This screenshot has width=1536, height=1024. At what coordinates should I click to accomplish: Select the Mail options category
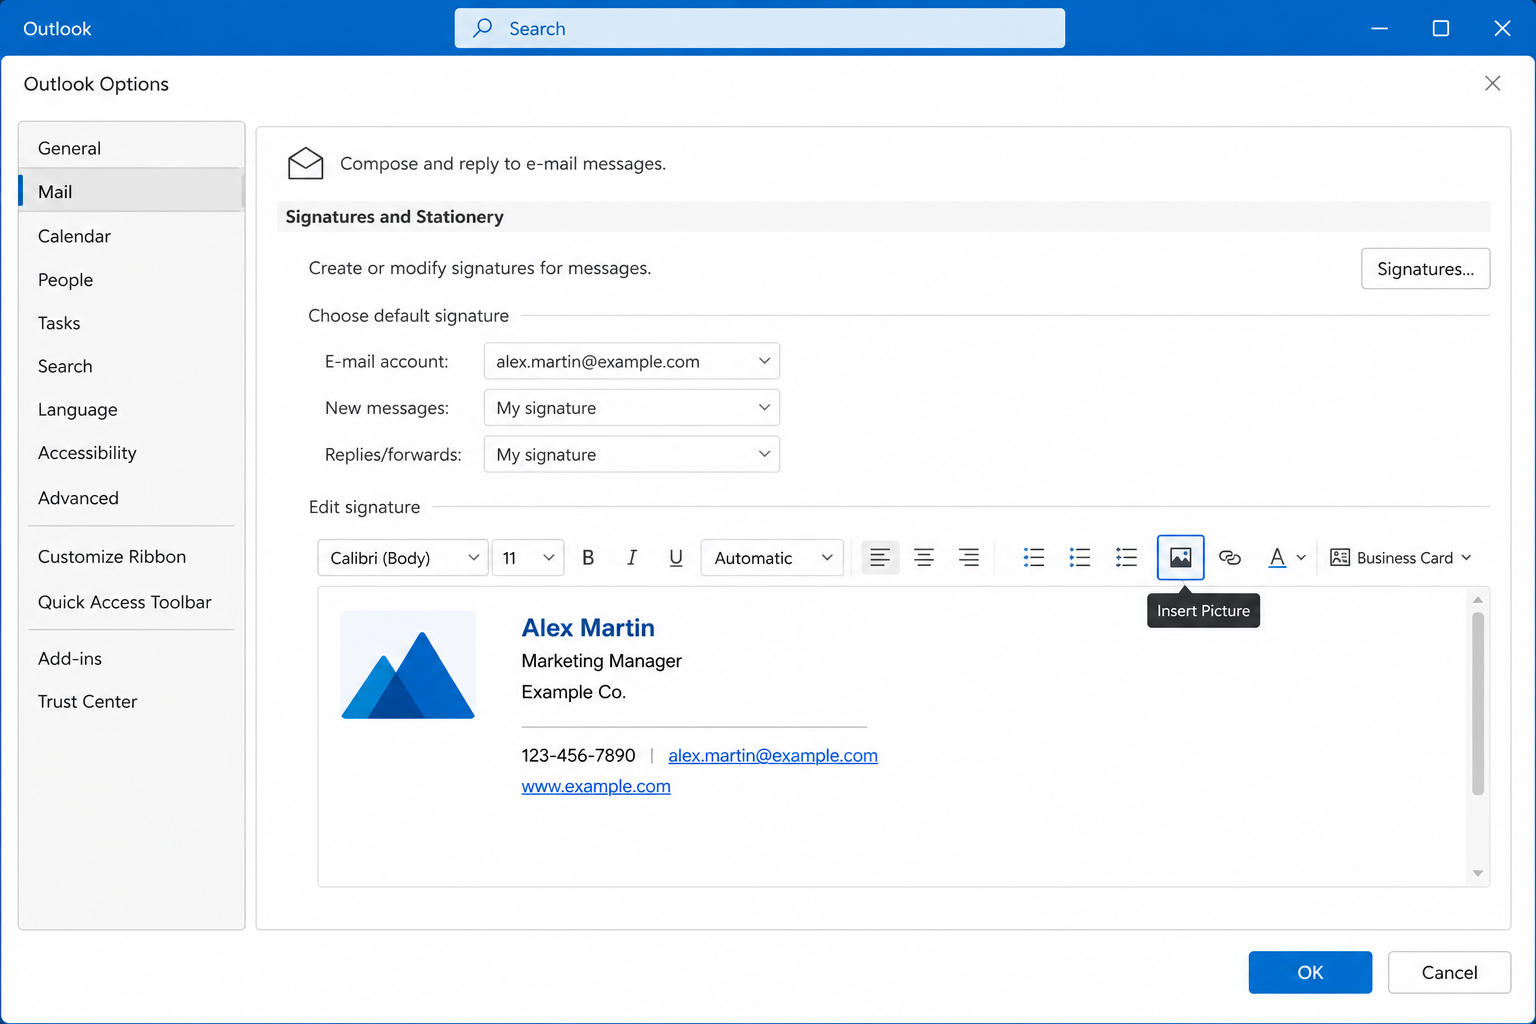tap(131, 191)
